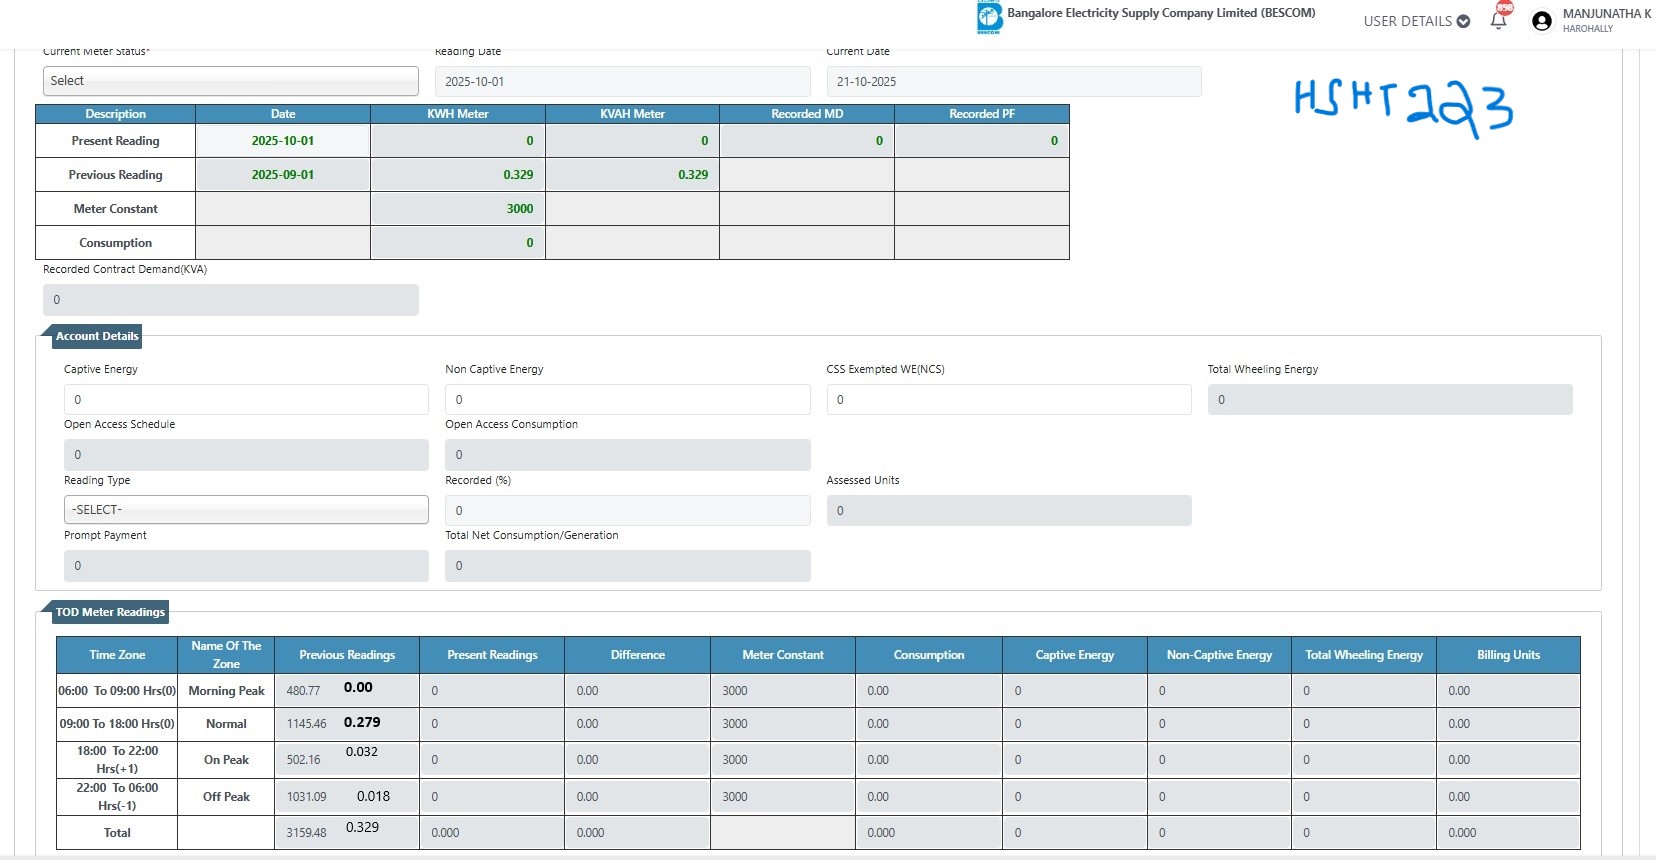Viewport: 1656px width, 860px height.
Task: Click the Bangalore Electricity Supply Company title
Action: point(1160,13)
